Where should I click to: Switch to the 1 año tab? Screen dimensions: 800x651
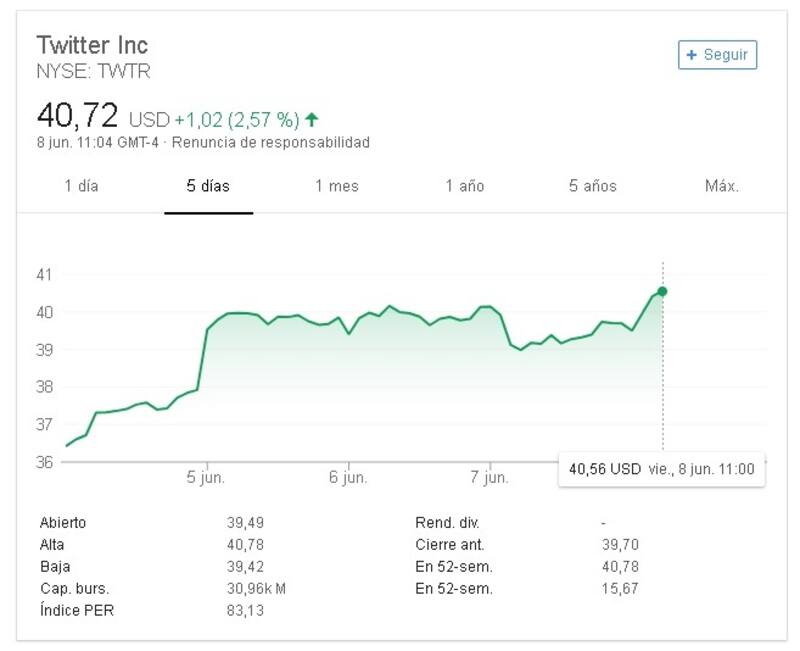click(465, 186)
